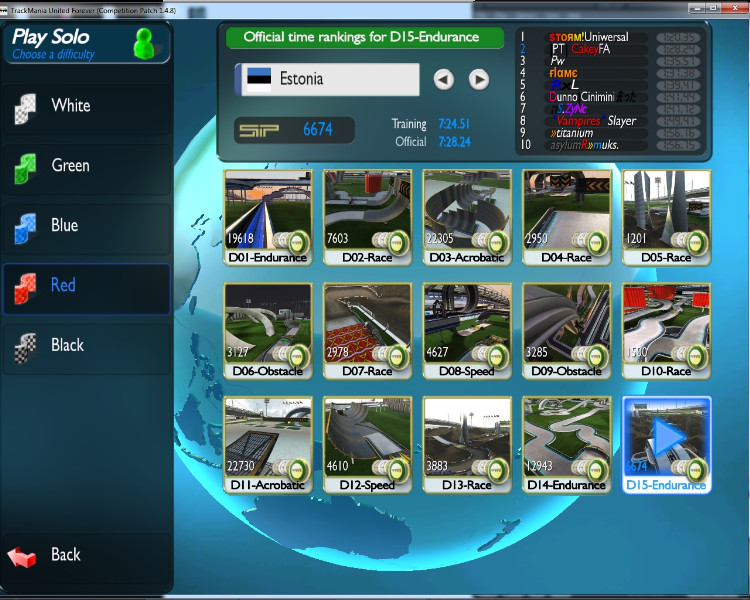Choose the D12-Speed track
This screenshot has height=600, width=750.
tap(367, 437)
